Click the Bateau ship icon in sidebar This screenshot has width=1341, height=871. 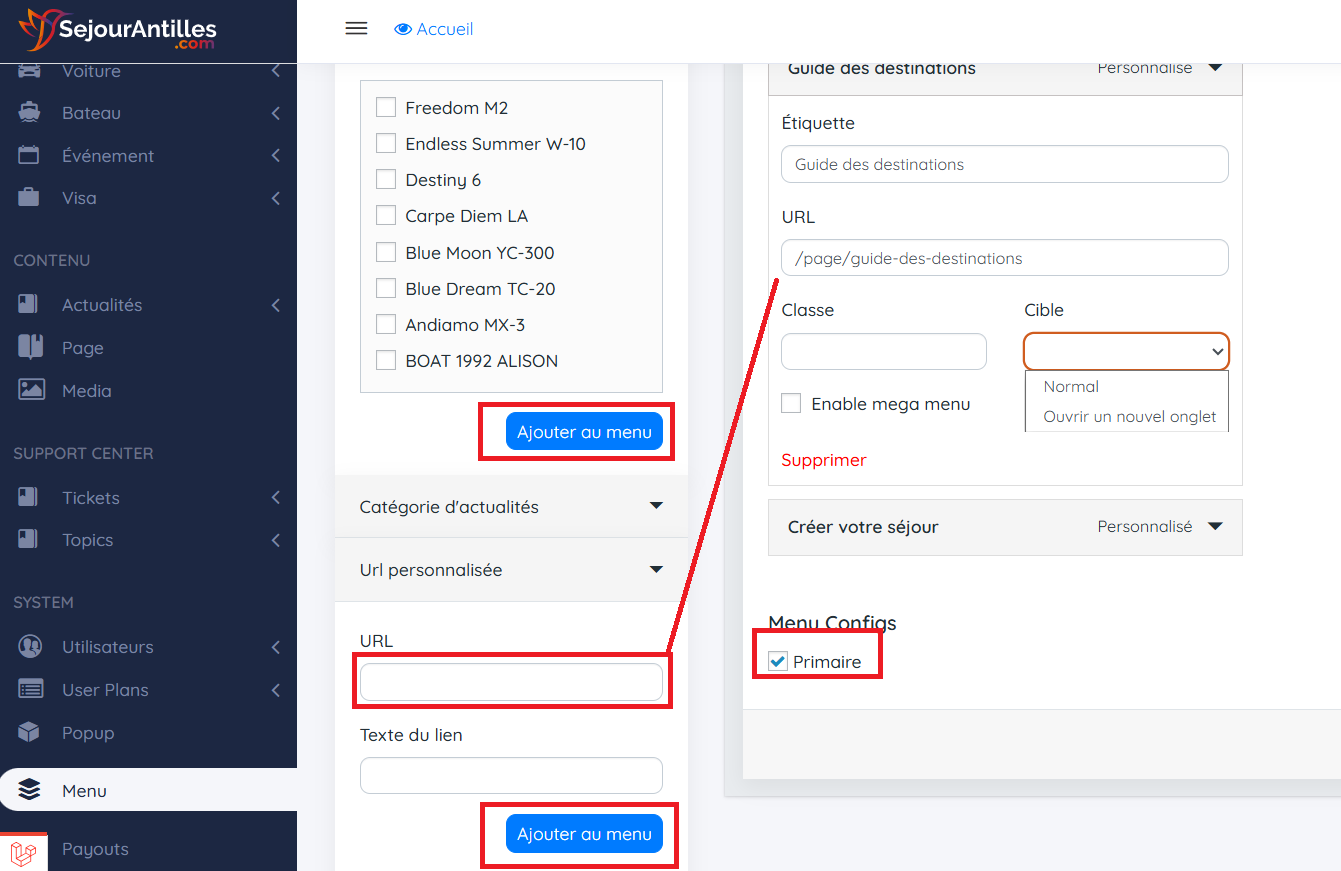pos(29,113)
